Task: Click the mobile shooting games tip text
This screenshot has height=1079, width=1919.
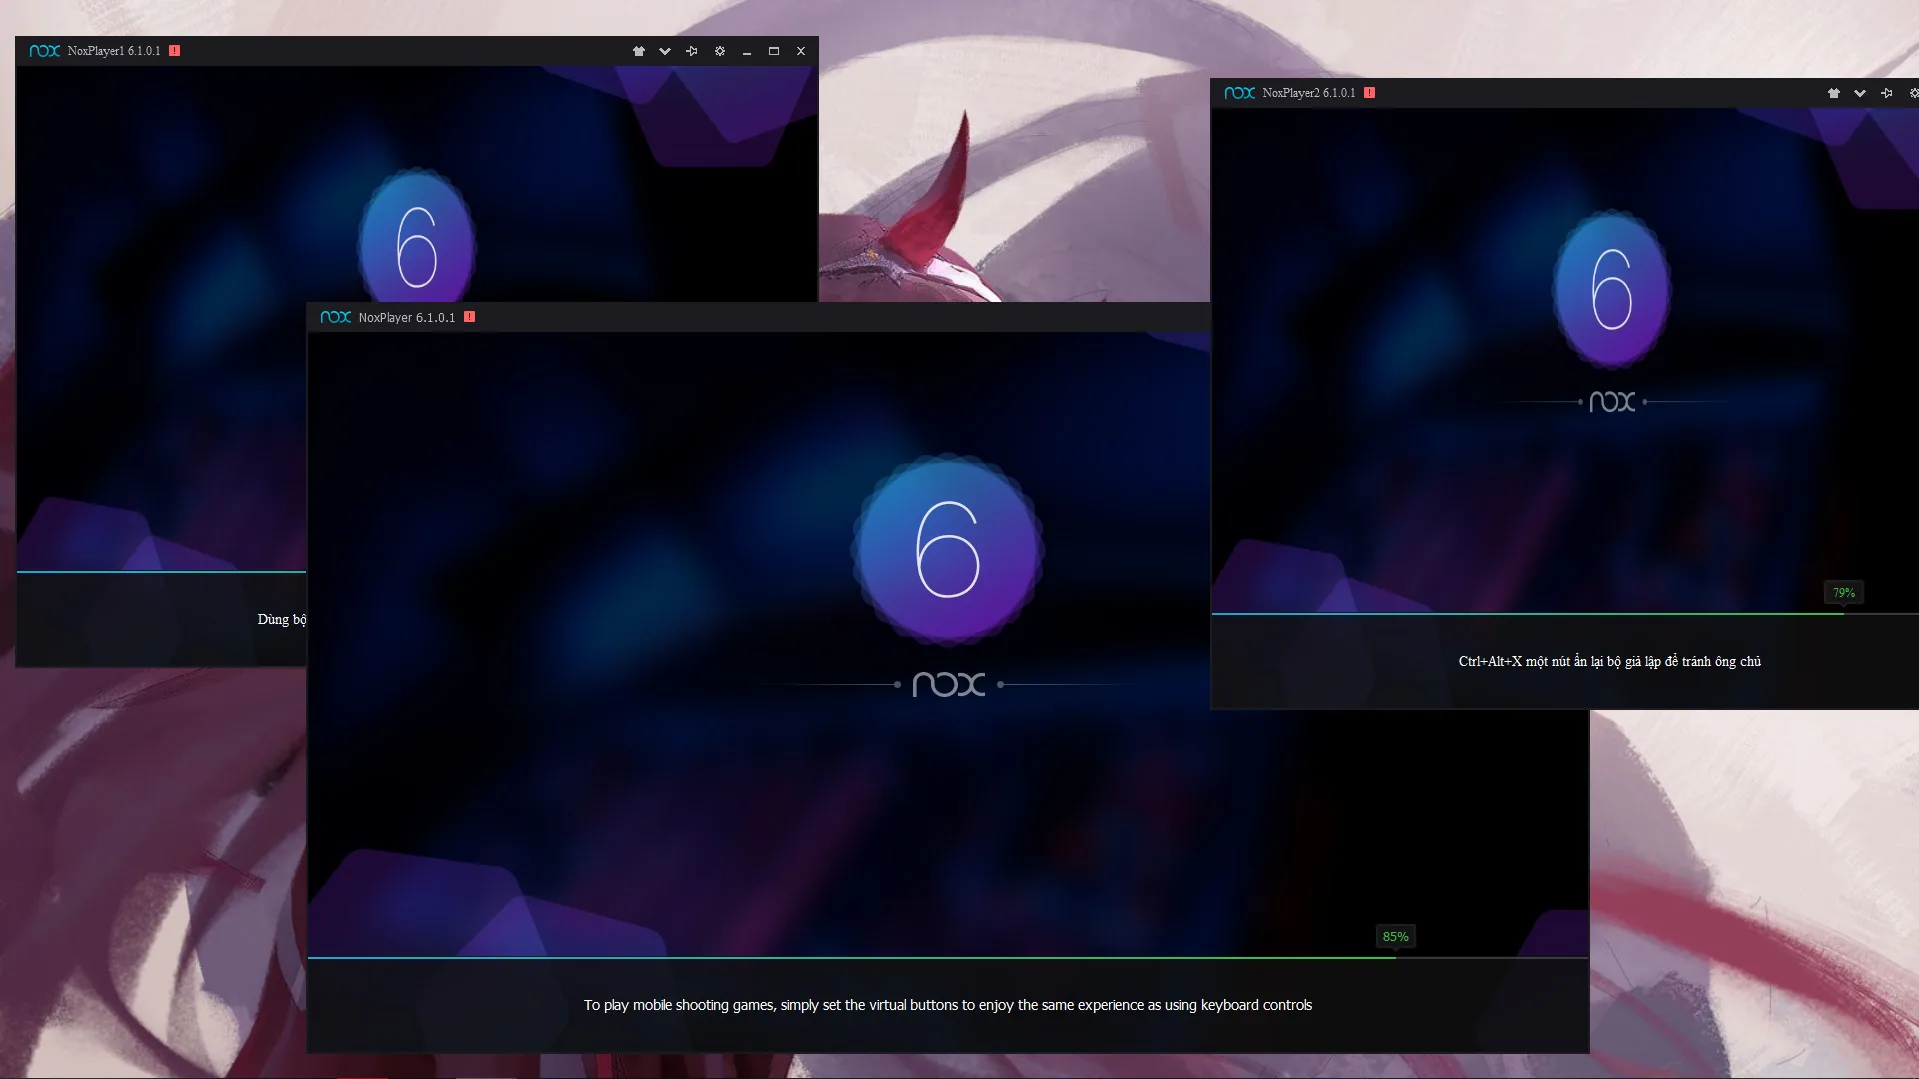Action: (x=948, y=1005)
